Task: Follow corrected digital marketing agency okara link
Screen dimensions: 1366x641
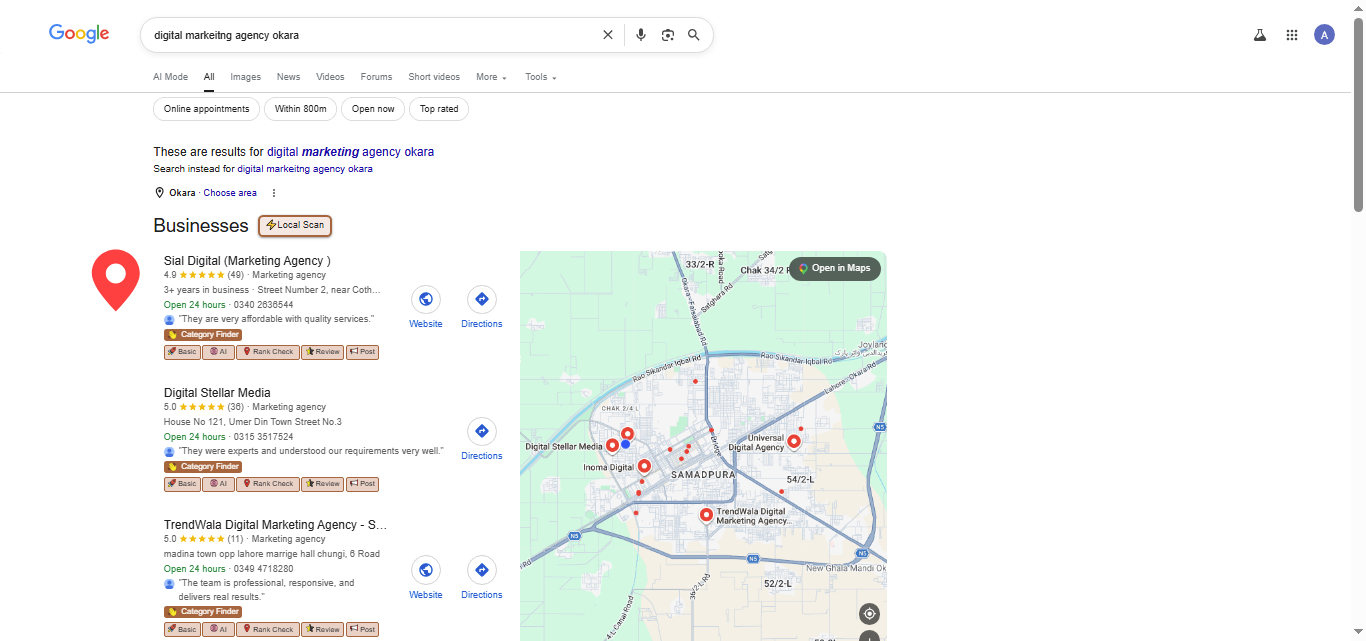Action: 350,152
